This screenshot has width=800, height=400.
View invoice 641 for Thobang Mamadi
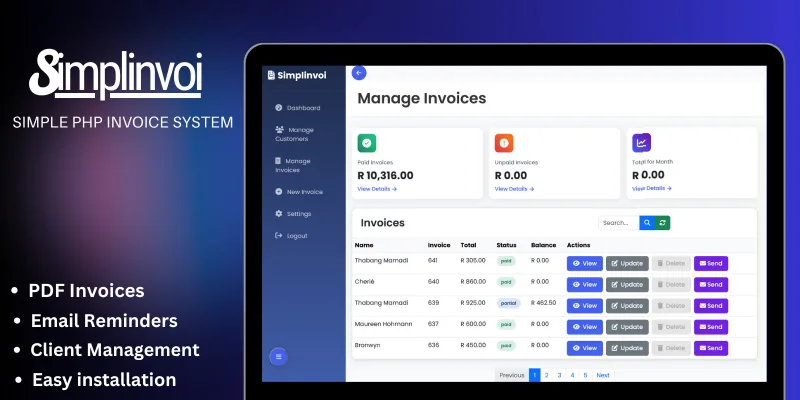585,264
